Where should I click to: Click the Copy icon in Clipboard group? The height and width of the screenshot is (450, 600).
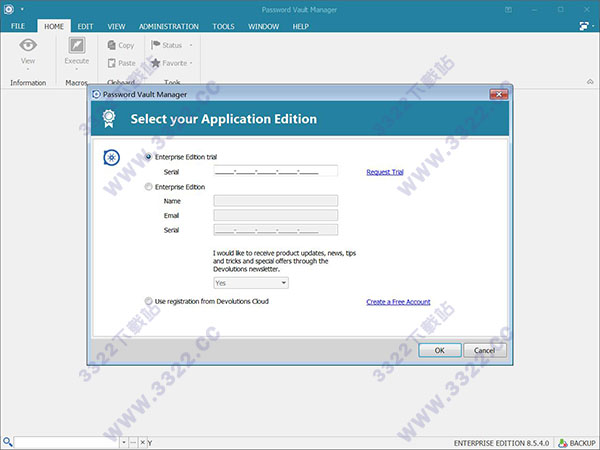point(111,45)
